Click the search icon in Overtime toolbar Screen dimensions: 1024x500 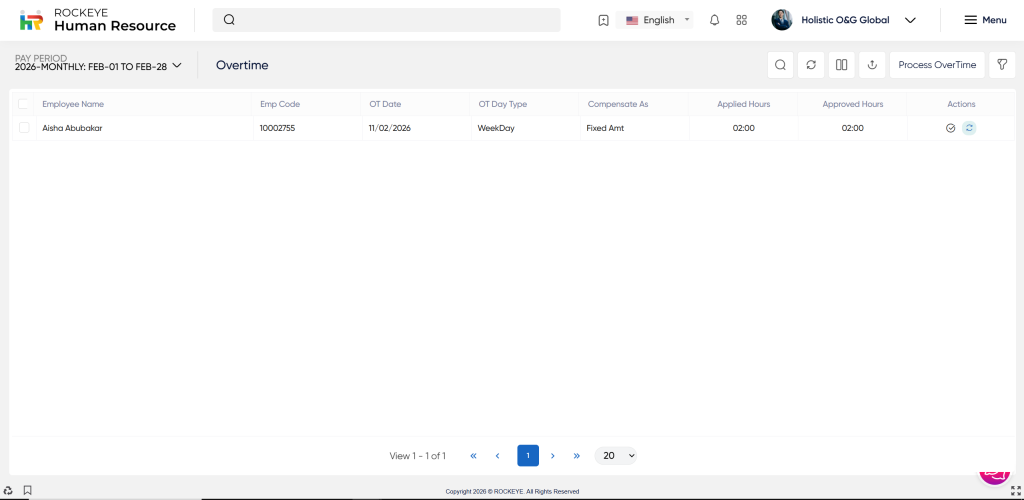780,65
